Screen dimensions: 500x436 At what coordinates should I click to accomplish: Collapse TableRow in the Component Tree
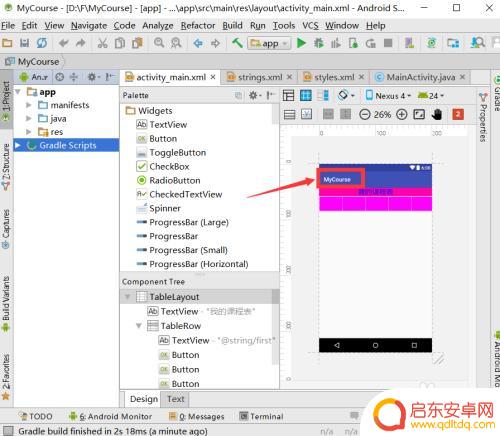[x=139, y=326]
